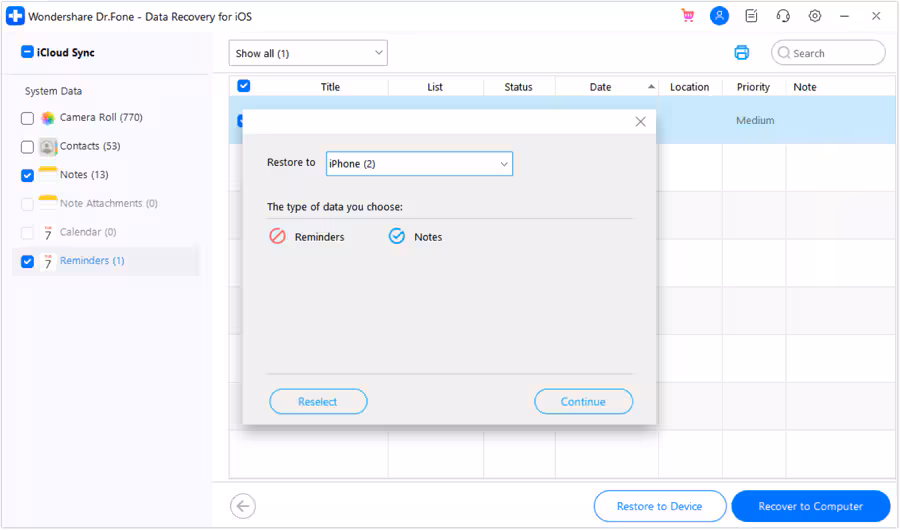Click the Reselect button
The height and width of the screenshot is (530, 900).
[318, 401]
